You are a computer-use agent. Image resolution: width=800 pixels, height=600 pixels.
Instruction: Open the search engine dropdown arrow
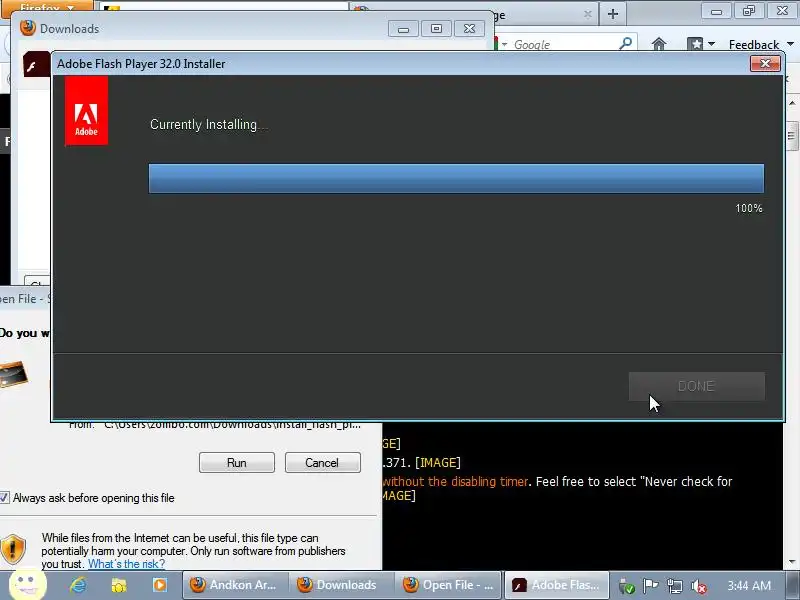(505, 44)
